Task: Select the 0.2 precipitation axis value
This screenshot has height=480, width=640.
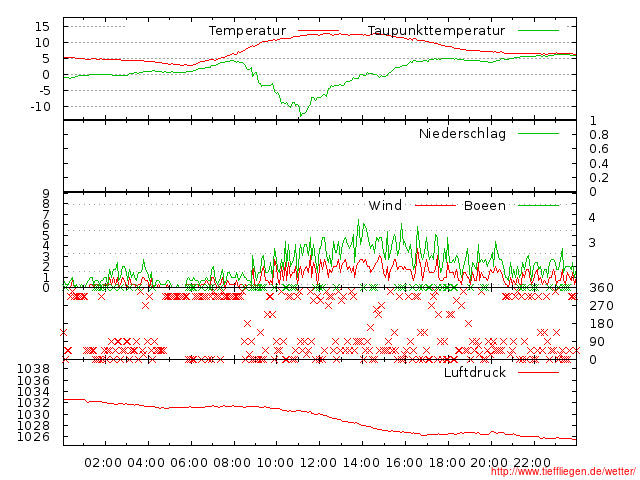Action: [x=599, y=178]
